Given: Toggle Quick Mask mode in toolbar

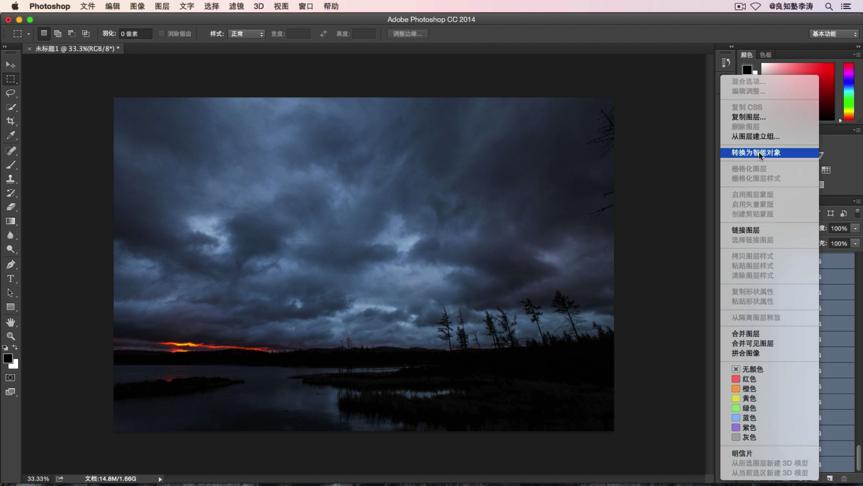Looking at the screenshot, I should click(x=11, y=378).
